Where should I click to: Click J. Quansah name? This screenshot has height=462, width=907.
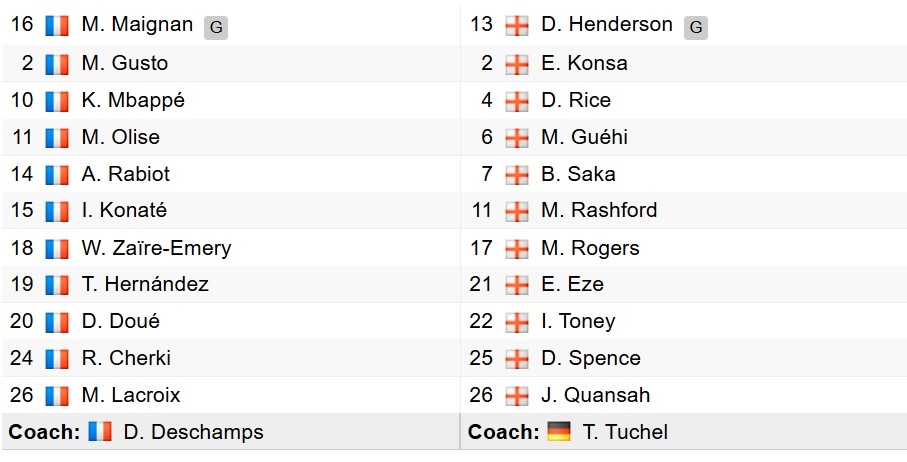point(596,395)
